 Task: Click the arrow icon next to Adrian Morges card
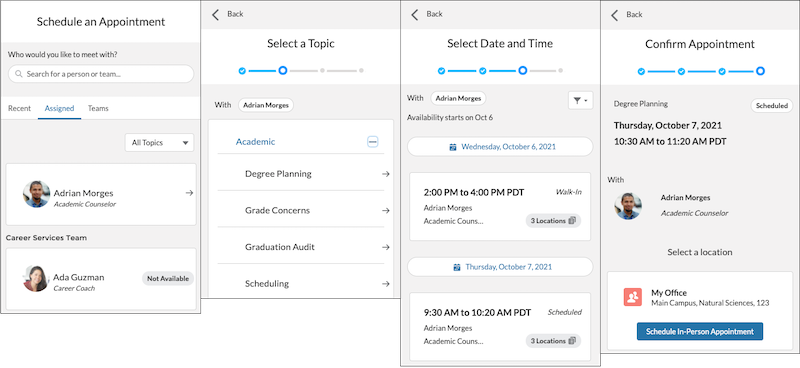(189, 193)
